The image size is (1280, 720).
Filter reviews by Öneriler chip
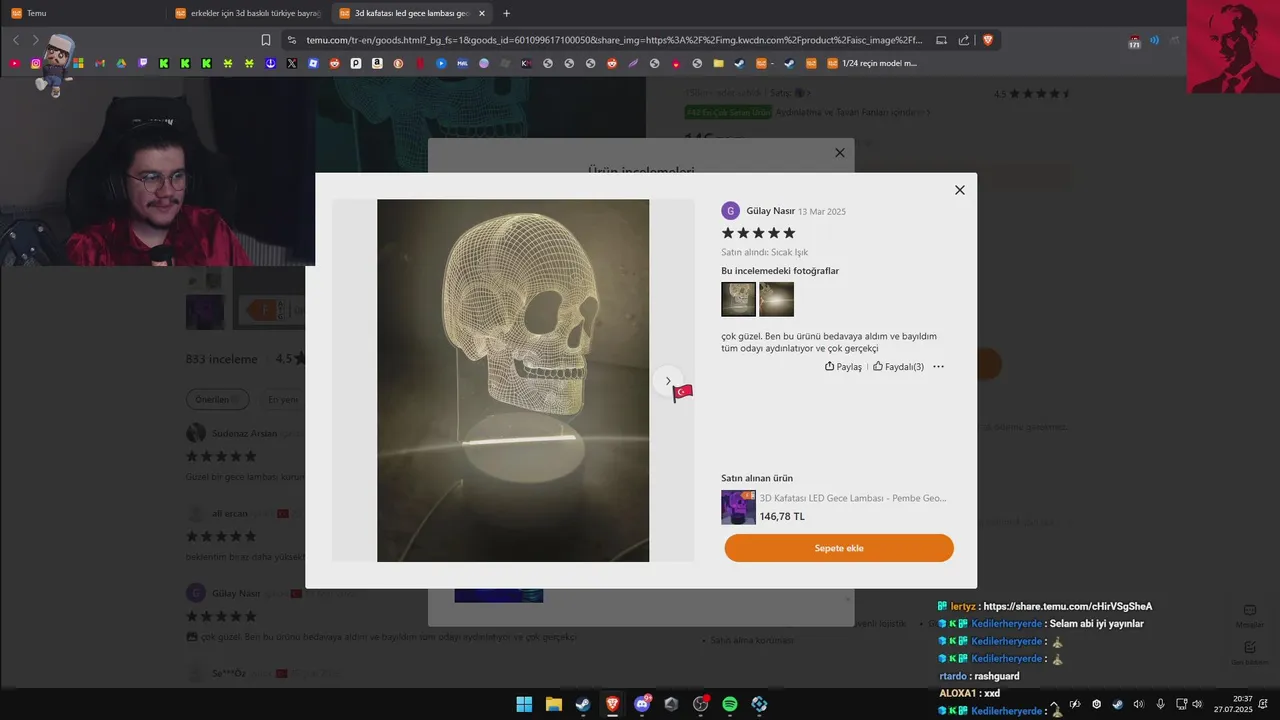pos(216,399)
